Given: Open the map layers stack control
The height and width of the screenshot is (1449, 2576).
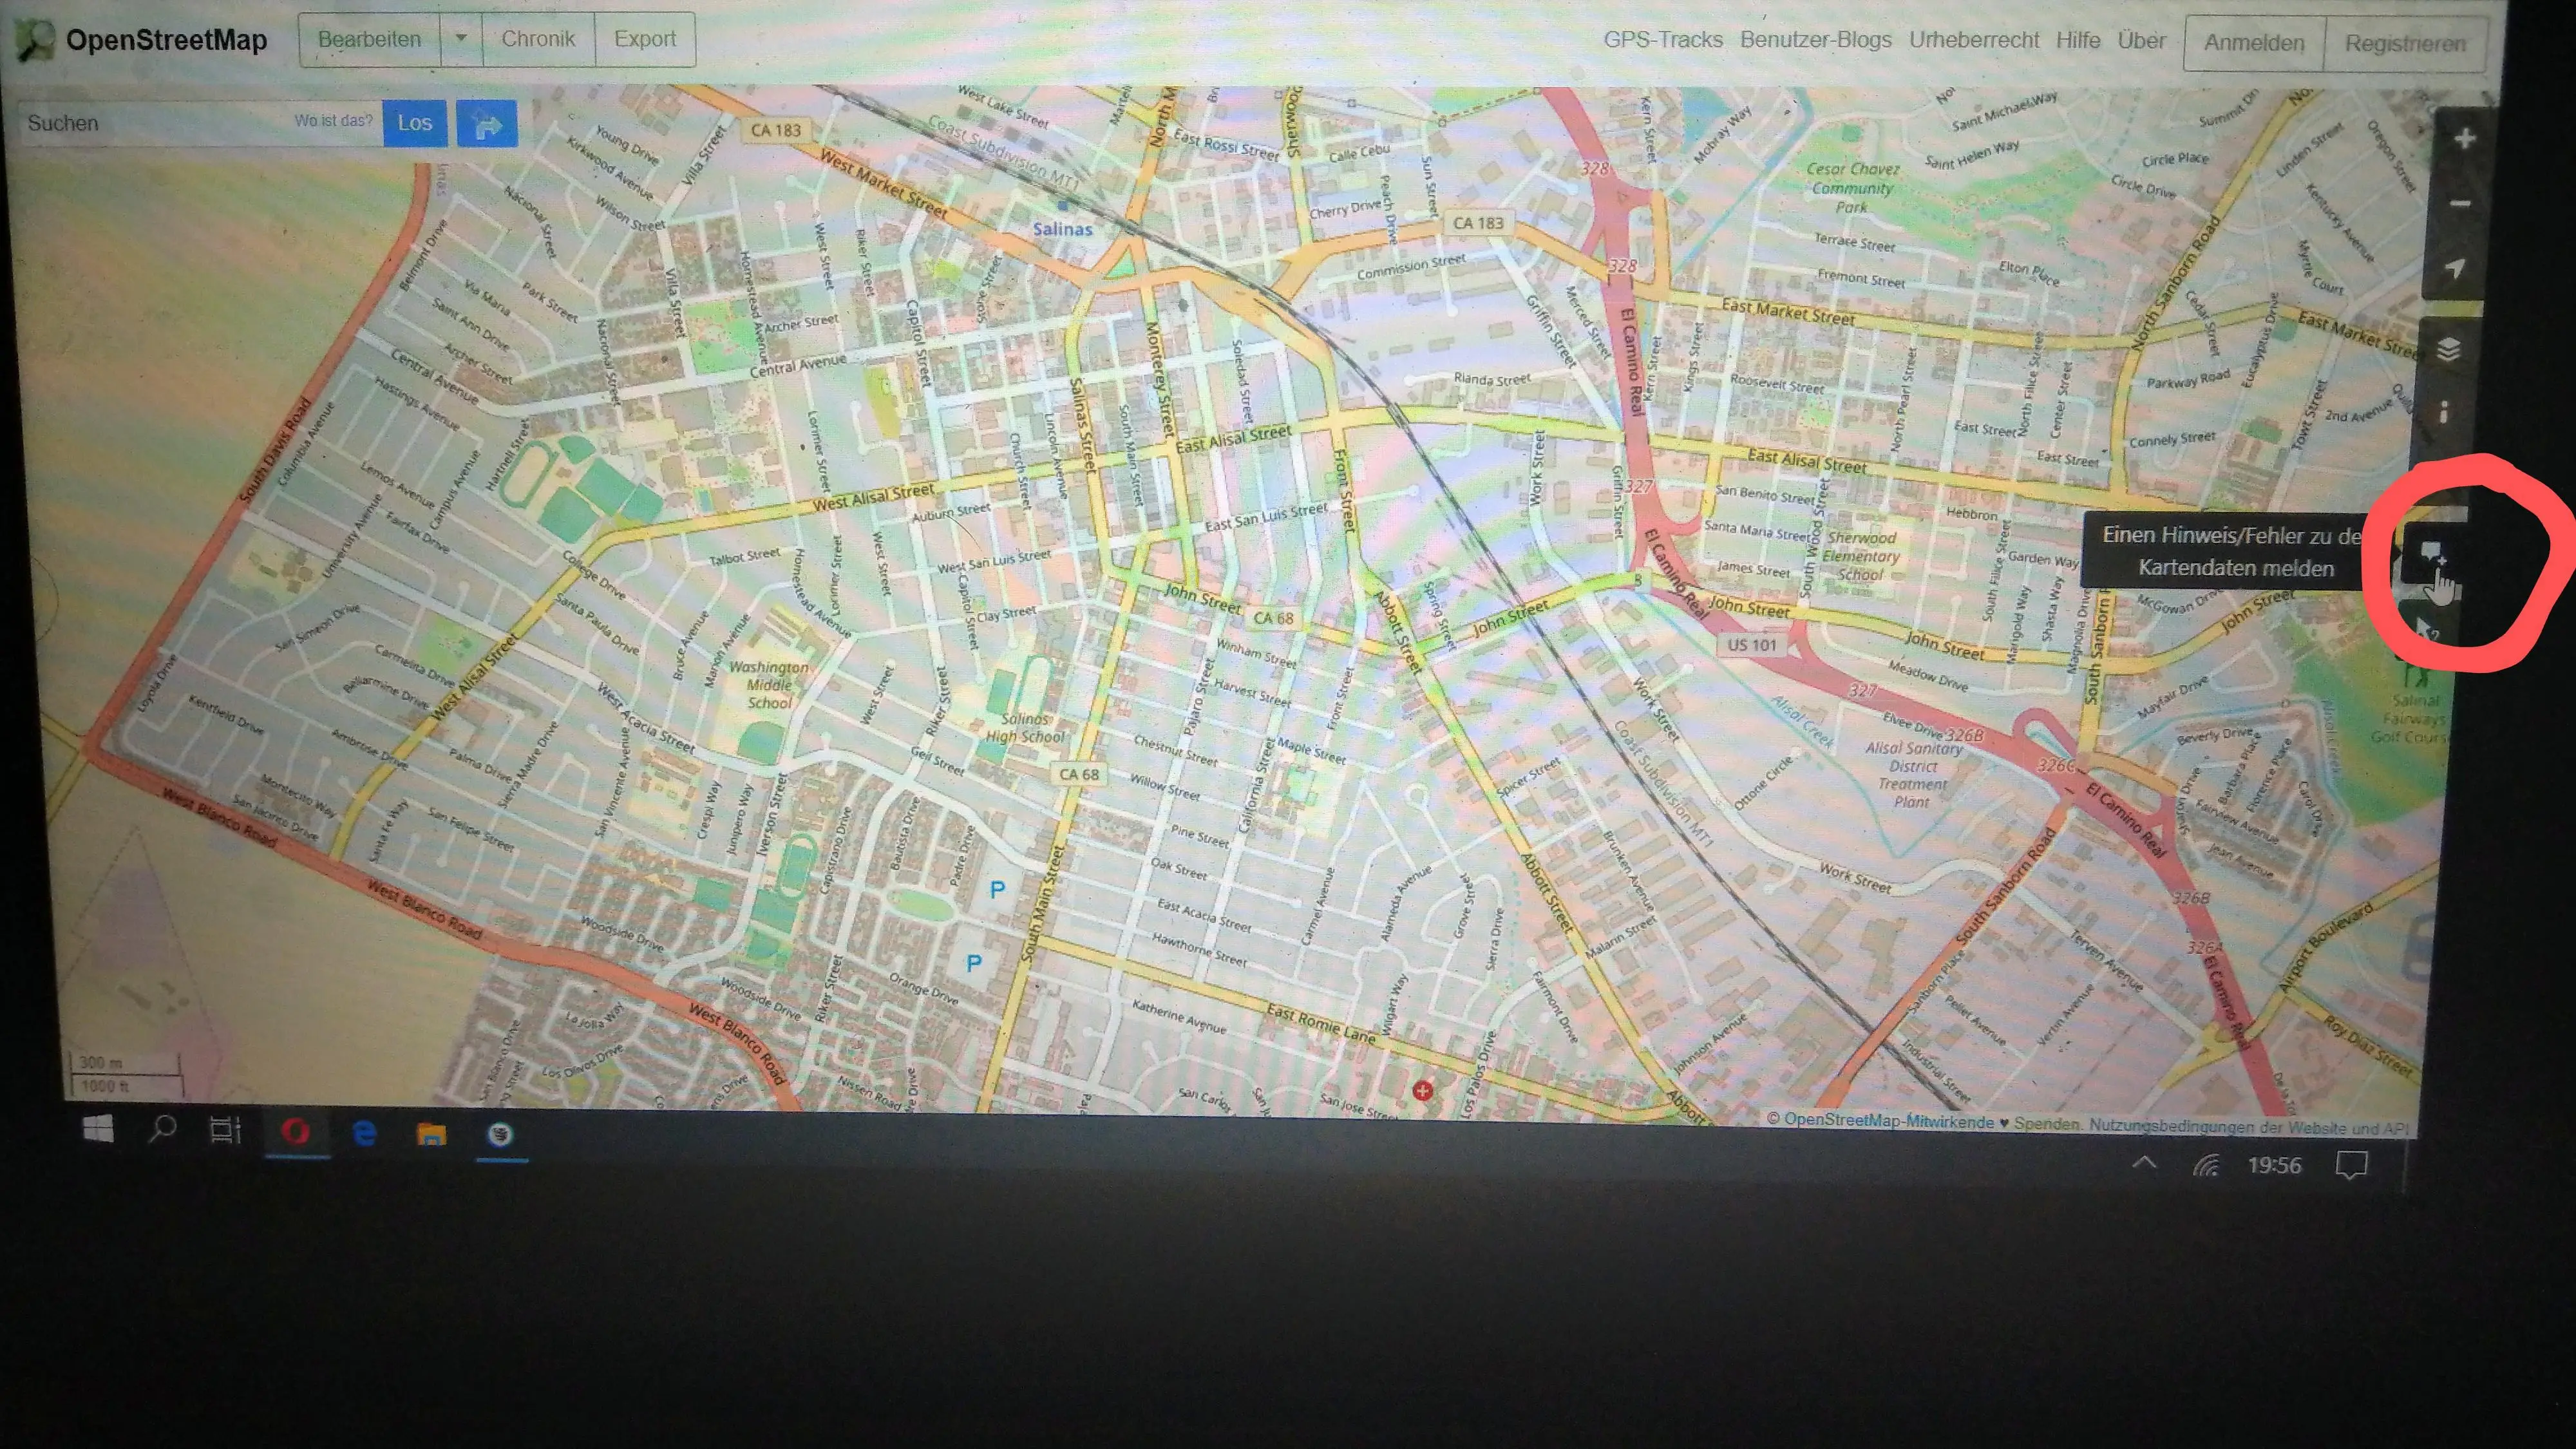Looking at the screenshot, I should coord(2448,349).
